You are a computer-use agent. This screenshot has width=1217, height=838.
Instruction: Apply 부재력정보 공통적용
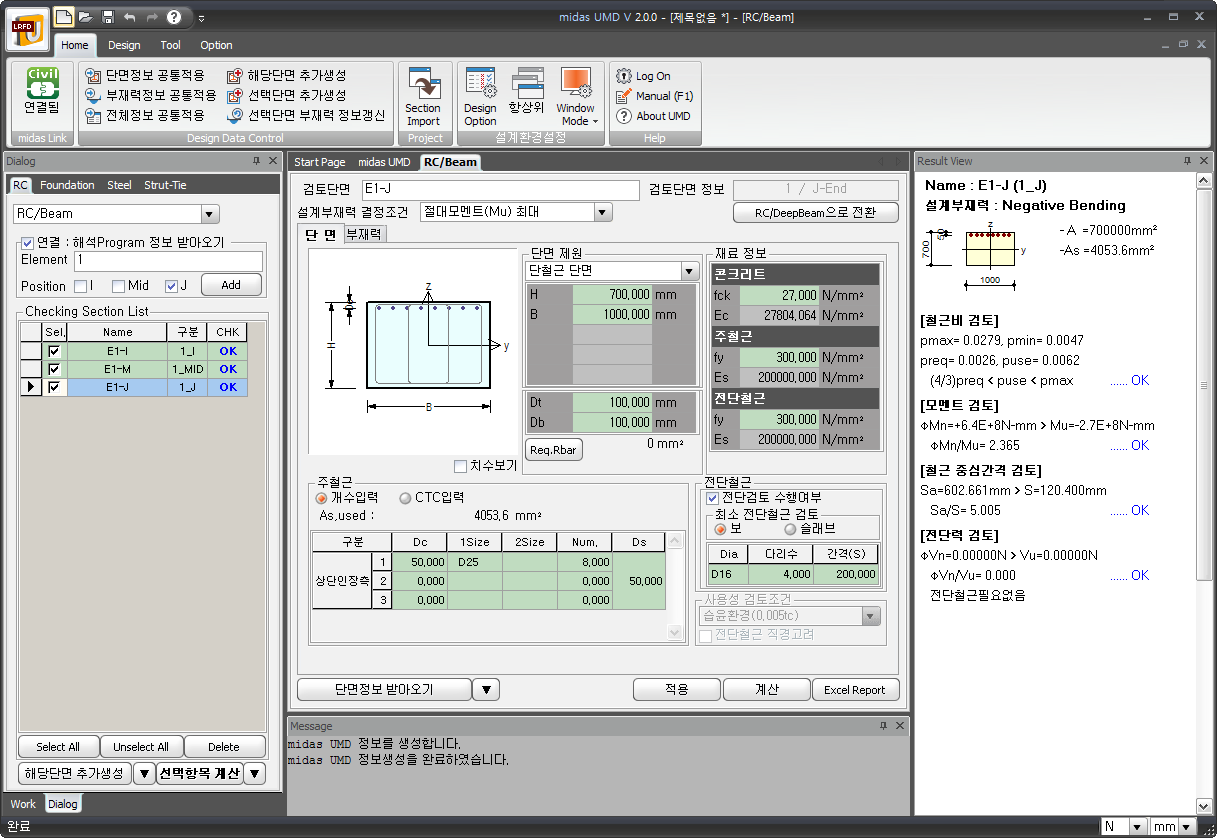click(150, 95)
